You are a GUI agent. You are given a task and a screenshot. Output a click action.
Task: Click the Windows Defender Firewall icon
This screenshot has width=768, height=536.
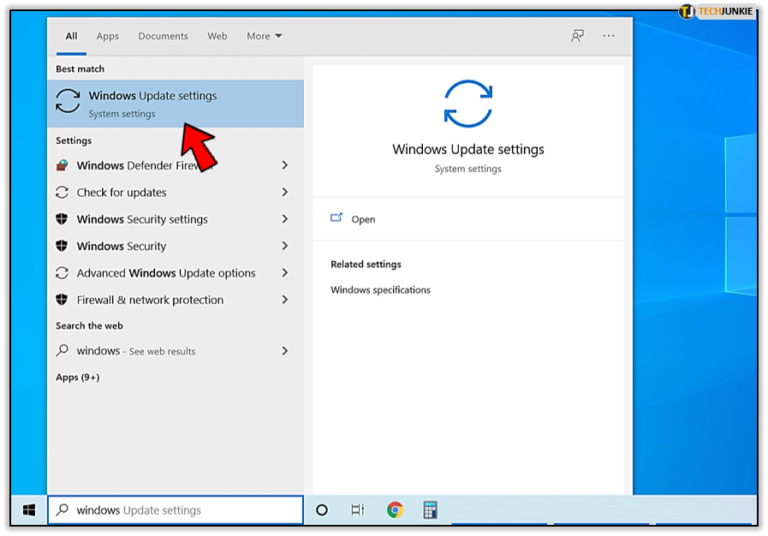tap(62, 166)
